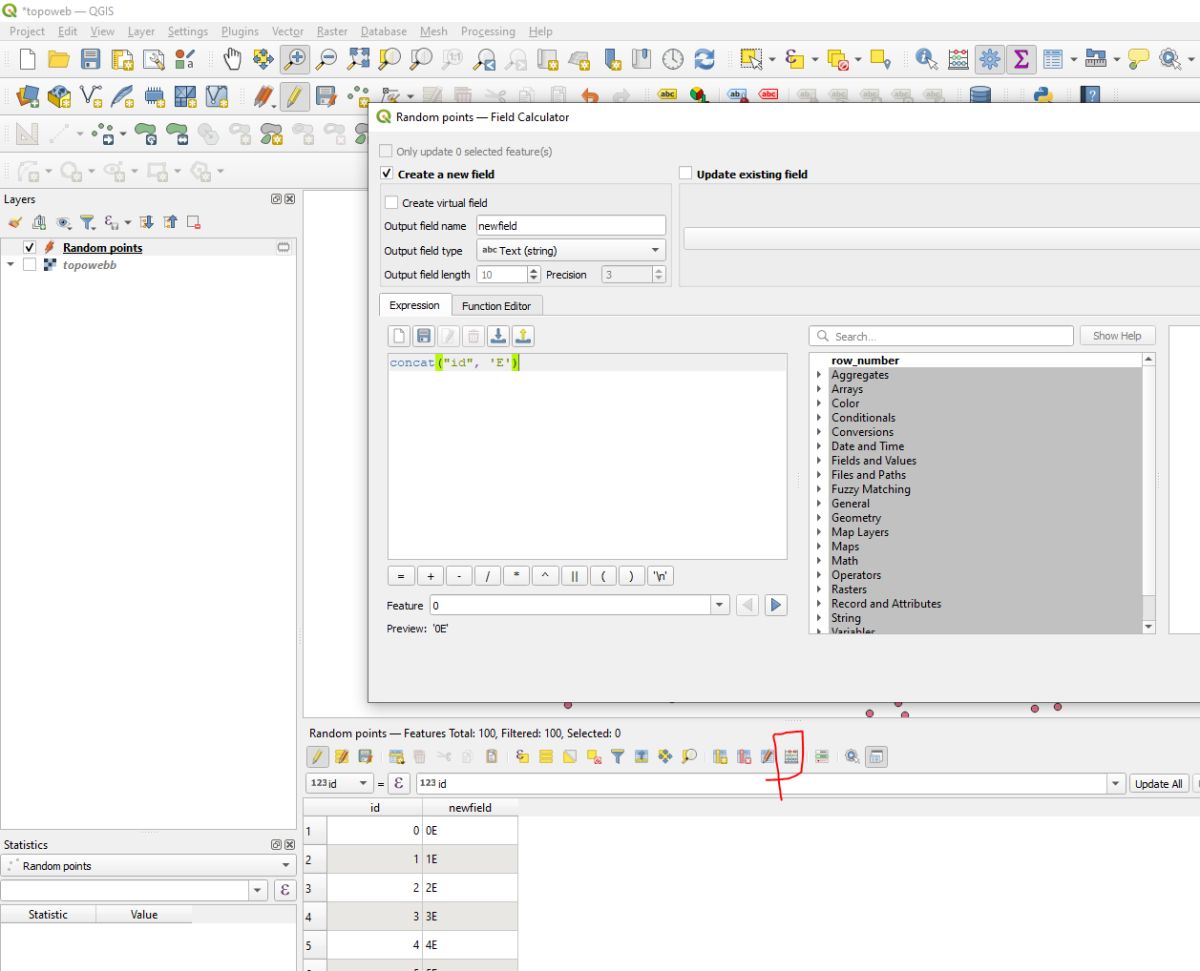1200x971 pixels.
Task: Select the Conversions function group
Action: click(x=862, y=432)
